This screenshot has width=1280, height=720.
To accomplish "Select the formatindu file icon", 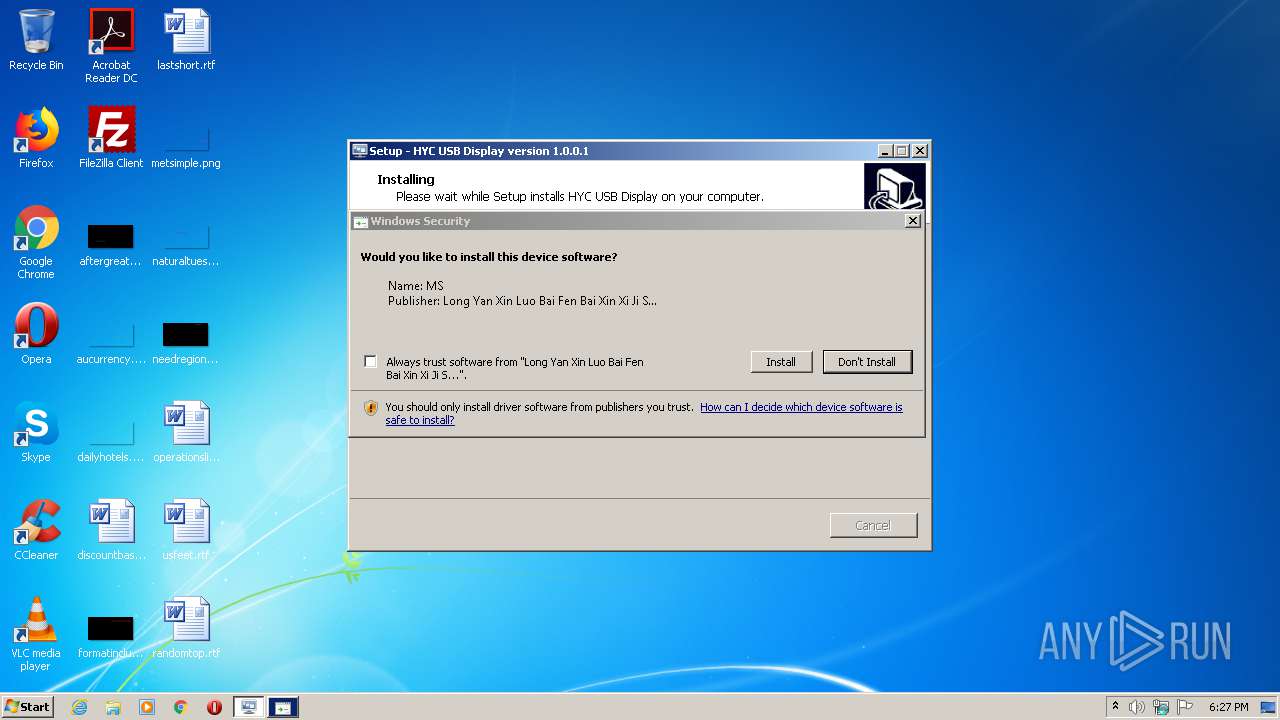I will [x=111, y=636].
